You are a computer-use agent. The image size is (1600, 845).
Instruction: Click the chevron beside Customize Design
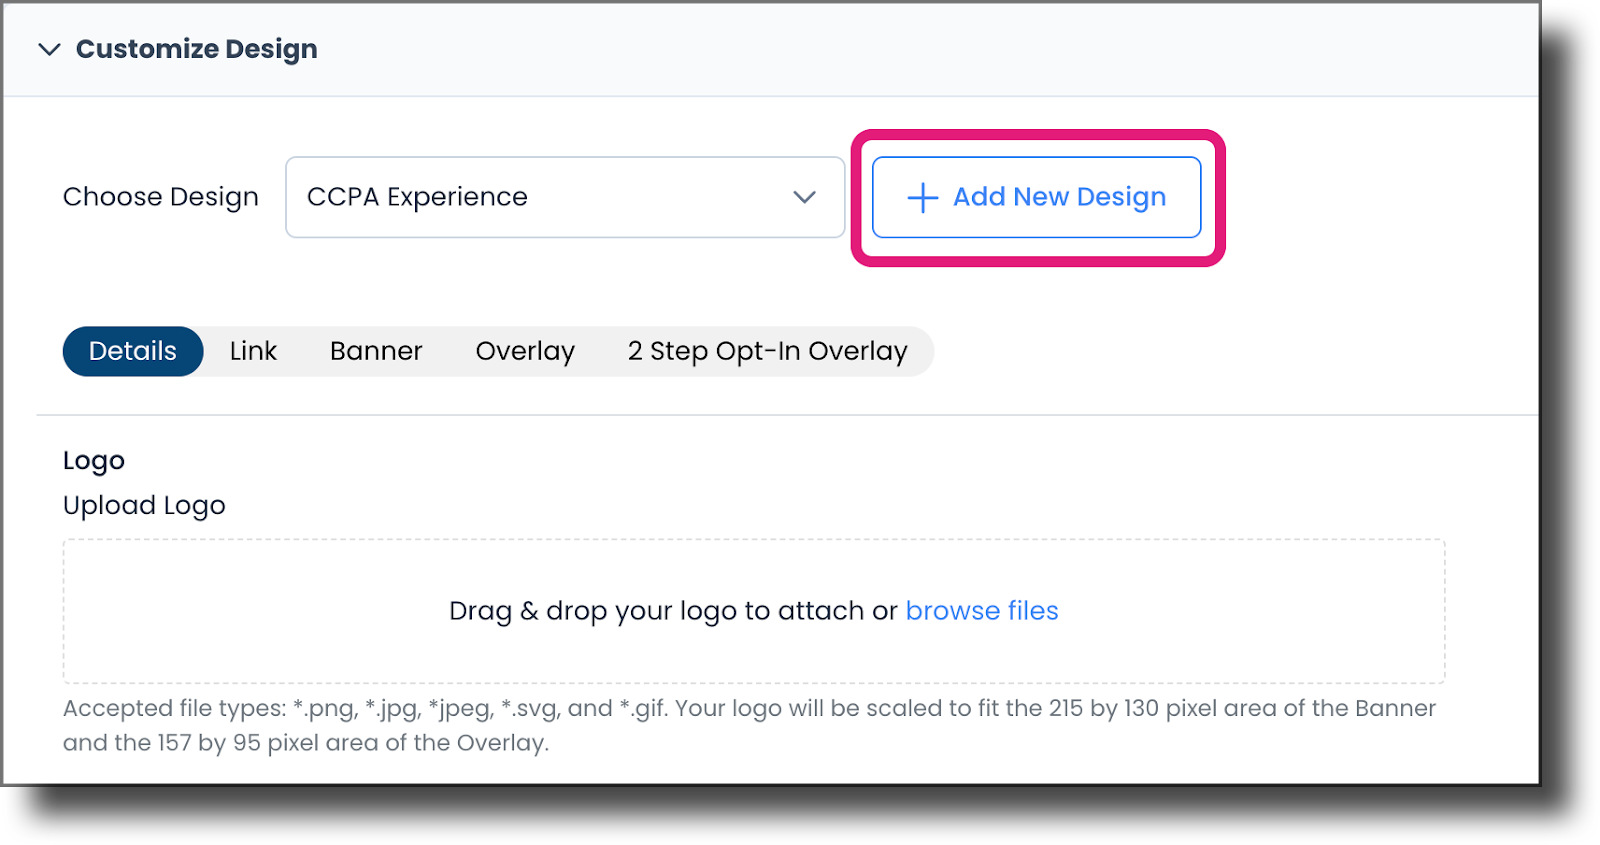pos(46,49)
